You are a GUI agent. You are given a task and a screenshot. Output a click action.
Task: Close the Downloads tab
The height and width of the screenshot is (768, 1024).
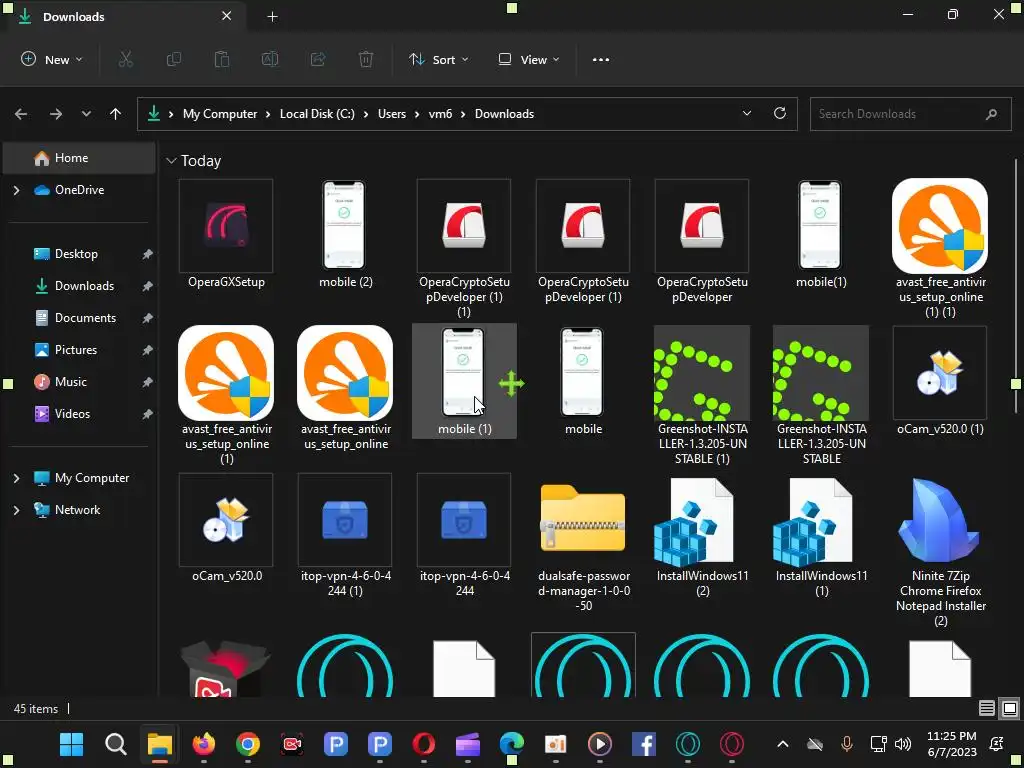pos(227,16)
